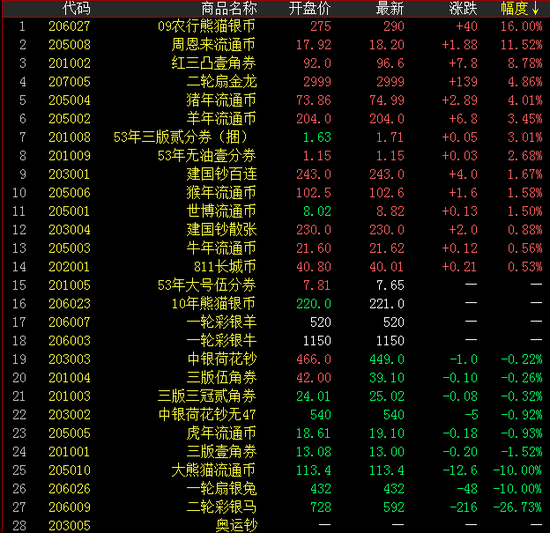The image size is (550, 533).
Task: Select 猴年流通币 row
Action: click(x=275, y=193)
